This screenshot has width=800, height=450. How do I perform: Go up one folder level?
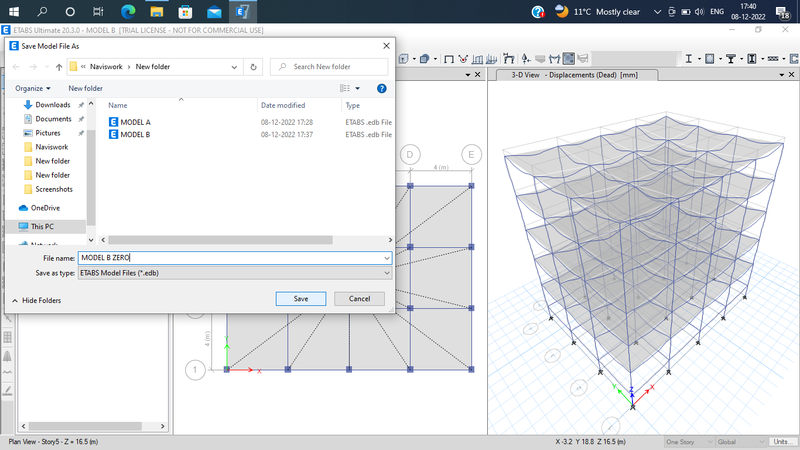click(59, 67)
